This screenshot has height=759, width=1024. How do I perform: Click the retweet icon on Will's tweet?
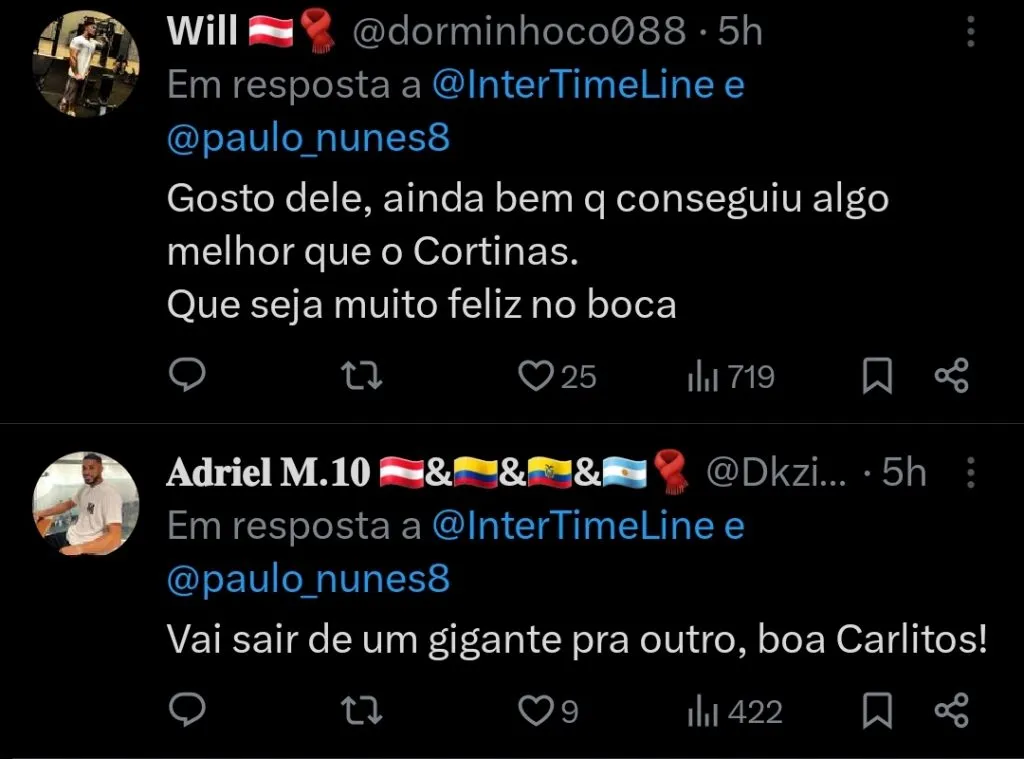(x=360, y=376)
